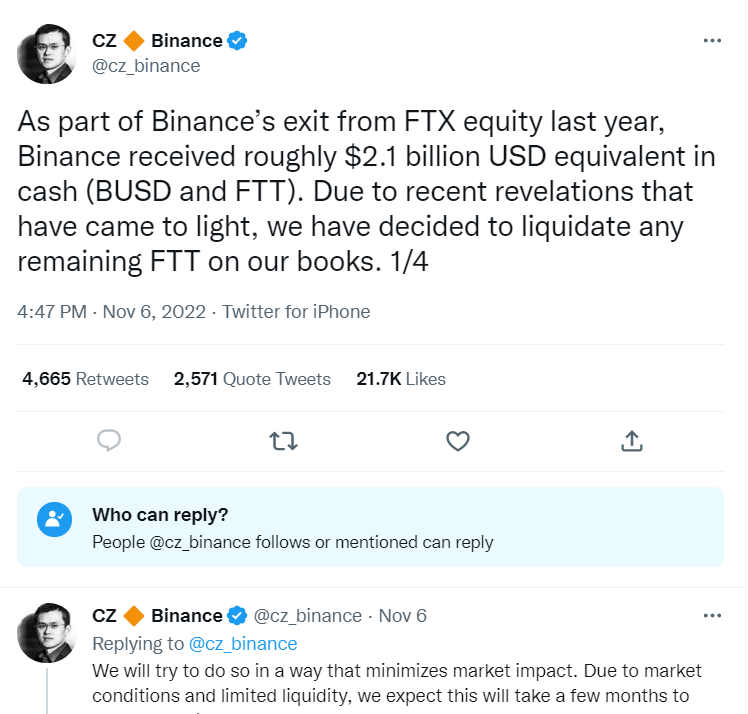Open CZ's avatar on the reply tweet
748x714 pixels.
(47, 633)
